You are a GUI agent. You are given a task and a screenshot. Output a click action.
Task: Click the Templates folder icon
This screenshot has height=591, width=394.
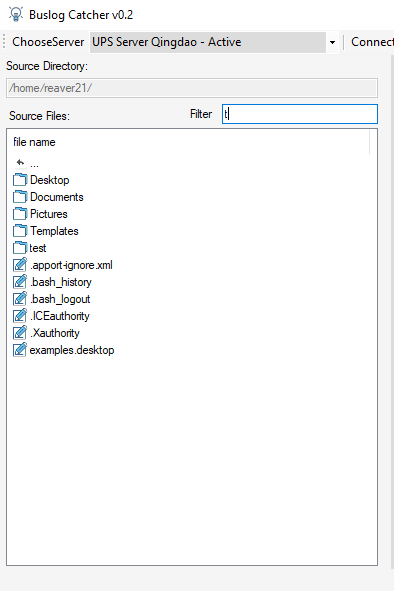(x=20, y=231)
